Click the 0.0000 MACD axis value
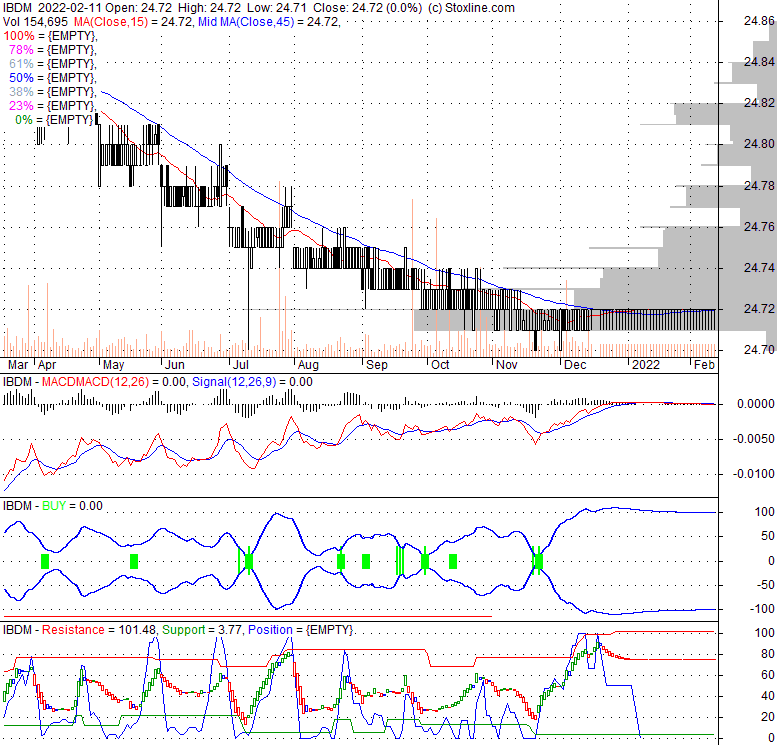778x746 pixels. click(x=756, y=404)
